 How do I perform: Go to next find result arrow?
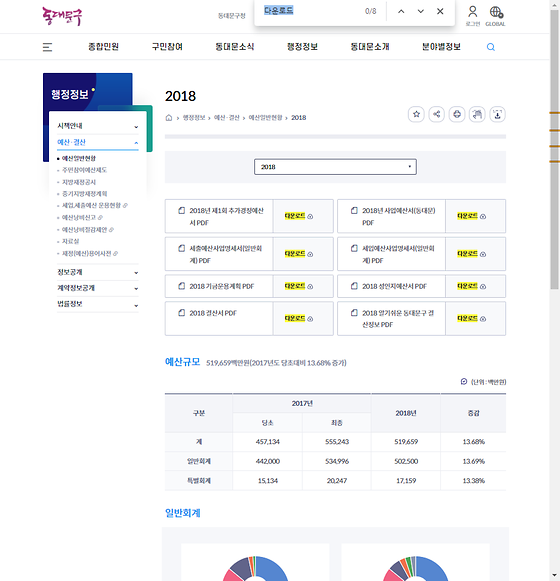pos(421,11)
